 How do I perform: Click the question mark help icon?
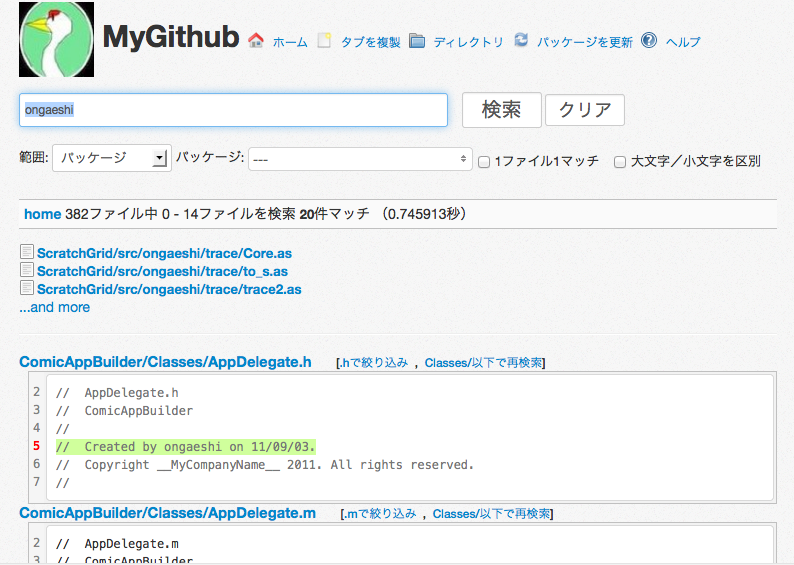649,40
